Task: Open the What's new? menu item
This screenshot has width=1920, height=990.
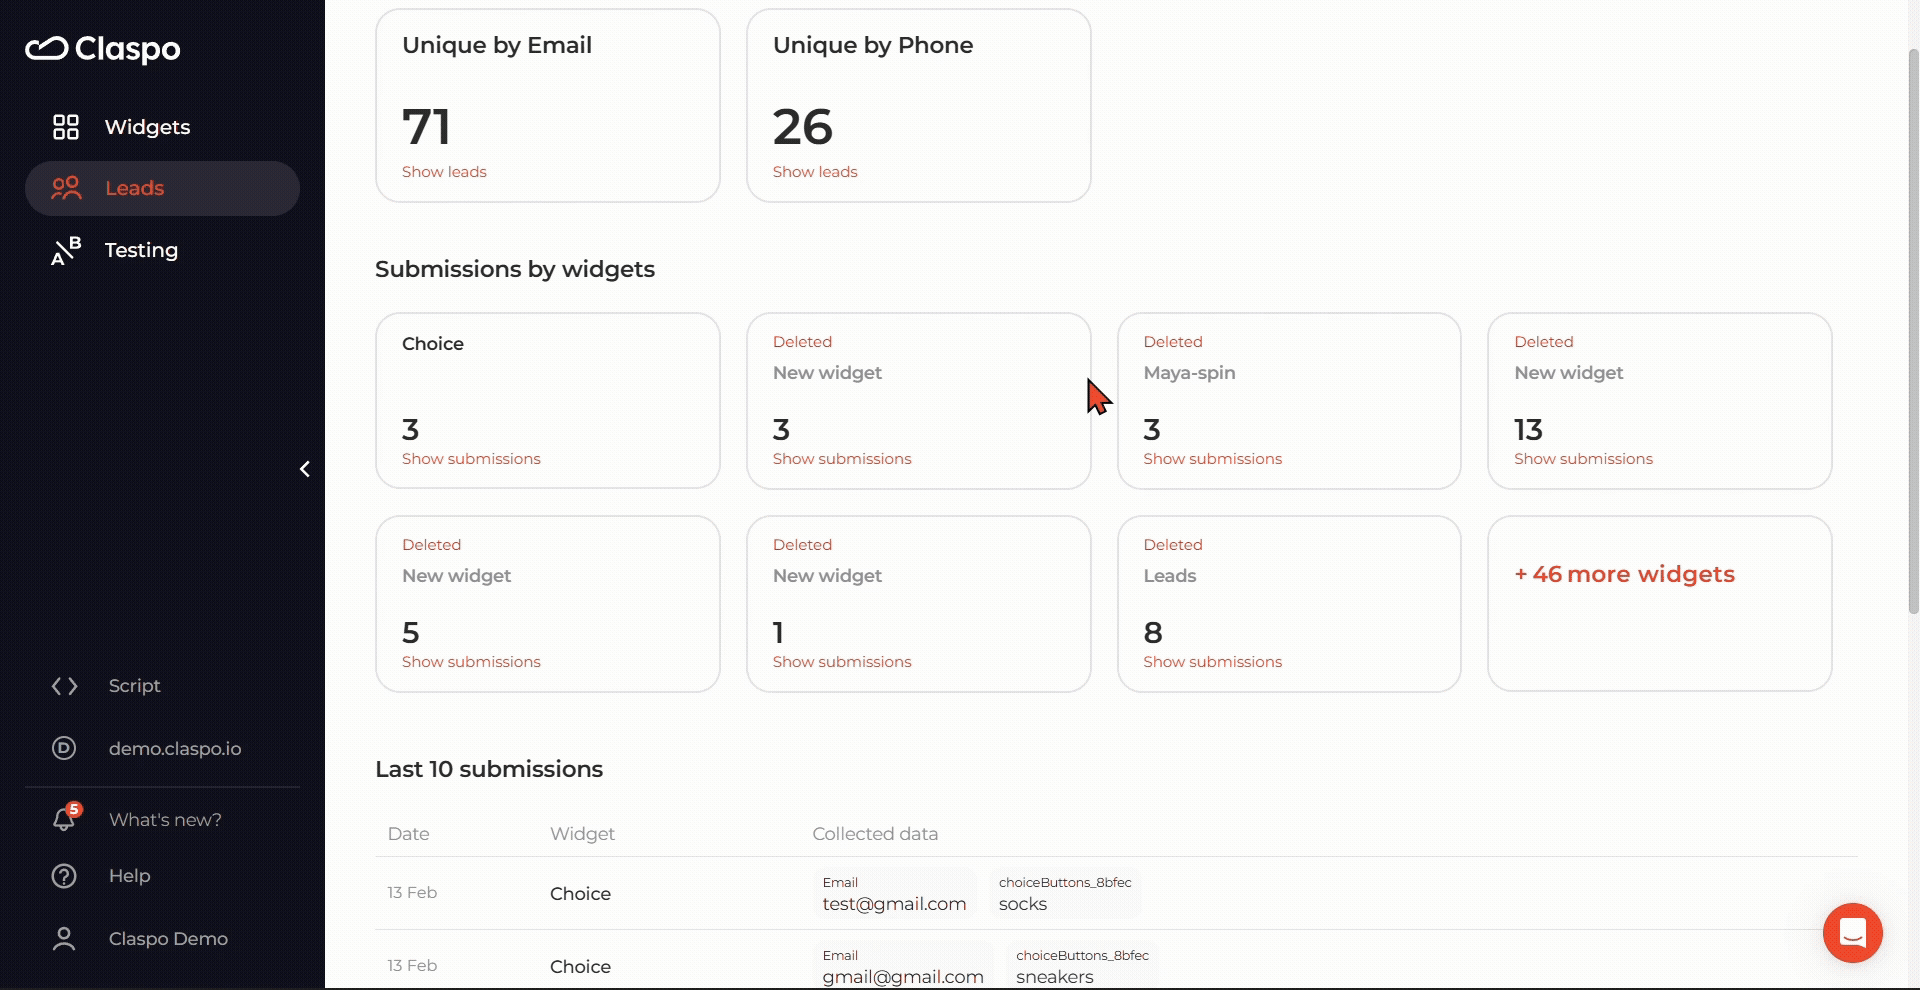Action: click(165, 820)
